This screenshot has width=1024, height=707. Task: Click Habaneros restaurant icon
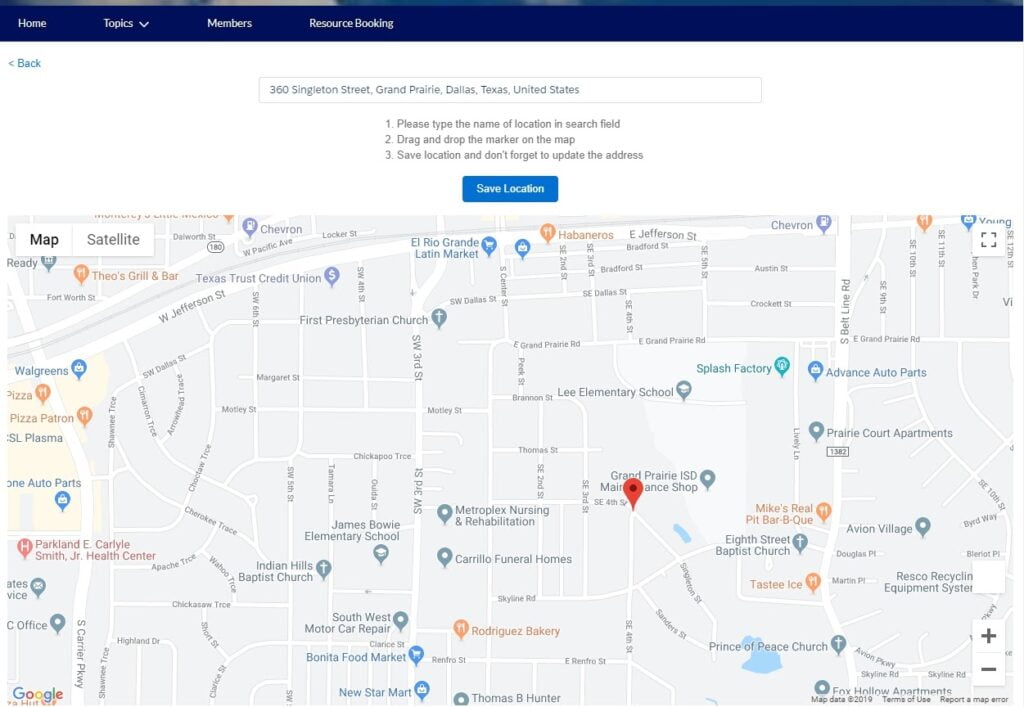pos(547,232)
